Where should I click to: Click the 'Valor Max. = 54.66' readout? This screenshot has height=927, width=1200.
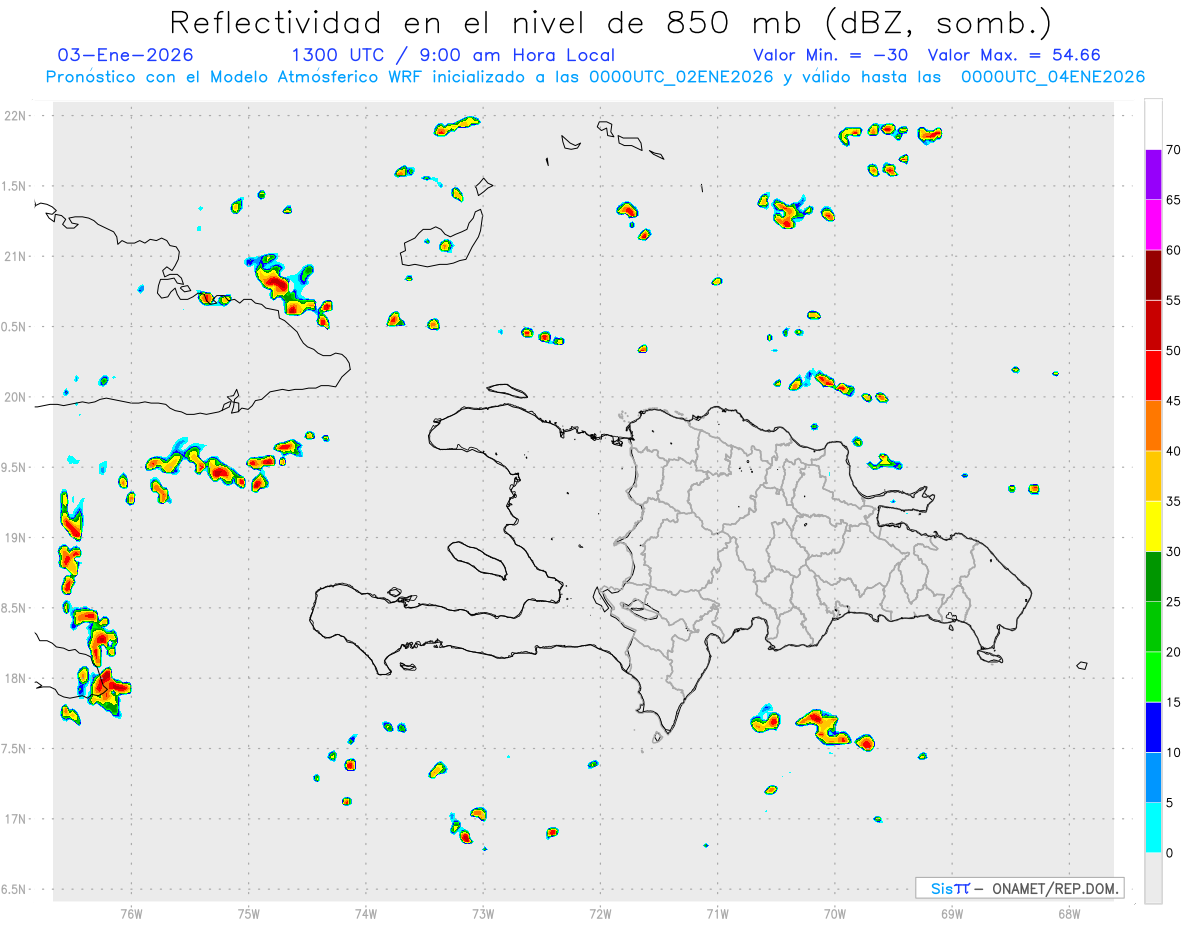click(x=1014, y=55)
